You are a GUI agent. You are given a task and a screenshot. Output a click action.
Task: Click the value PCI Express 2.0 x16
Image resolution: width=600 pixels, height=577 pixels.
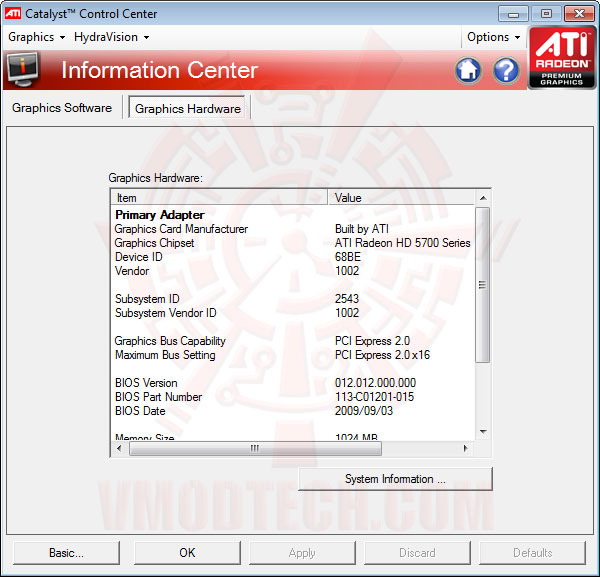pos(382,355)
